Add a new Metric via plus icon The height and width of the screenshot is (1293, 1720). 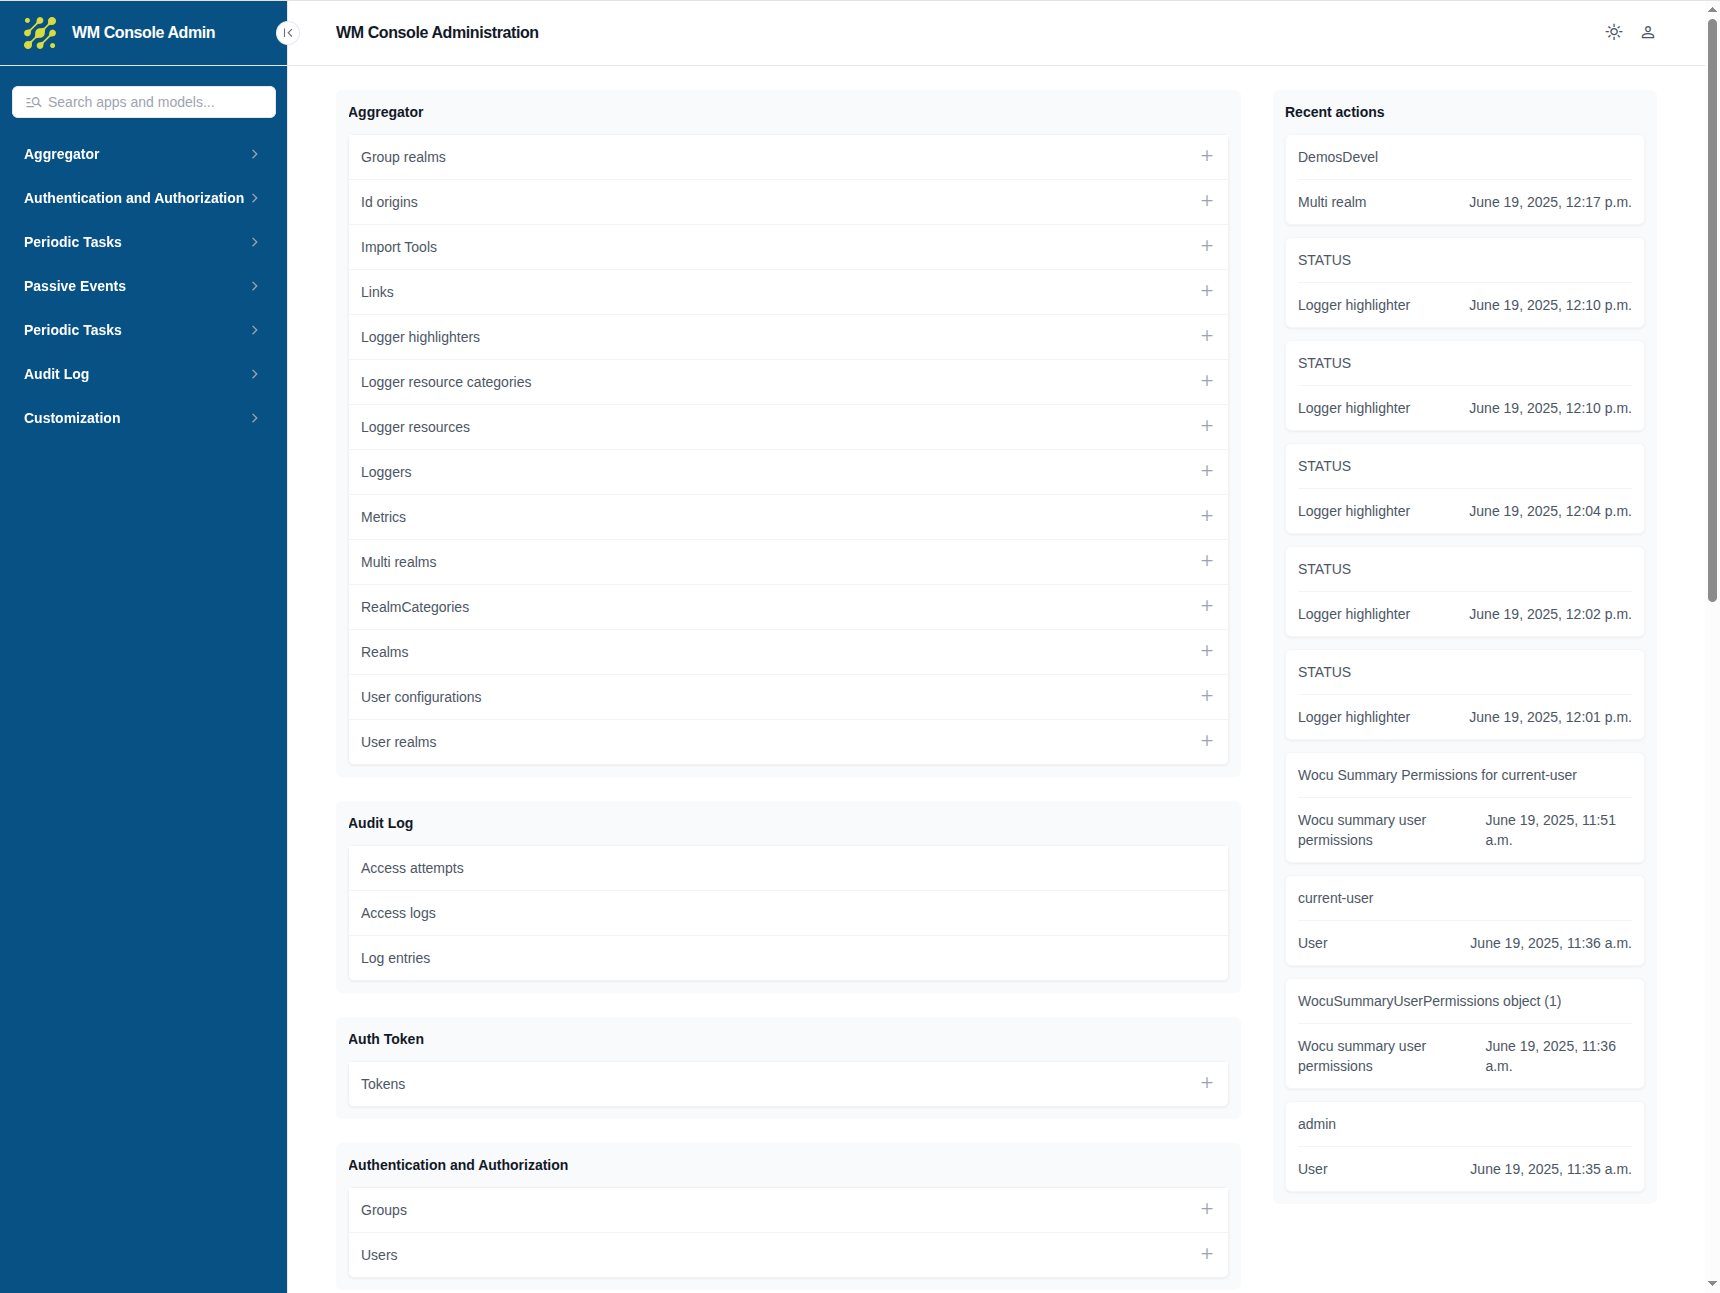(x=1207, y=516)
